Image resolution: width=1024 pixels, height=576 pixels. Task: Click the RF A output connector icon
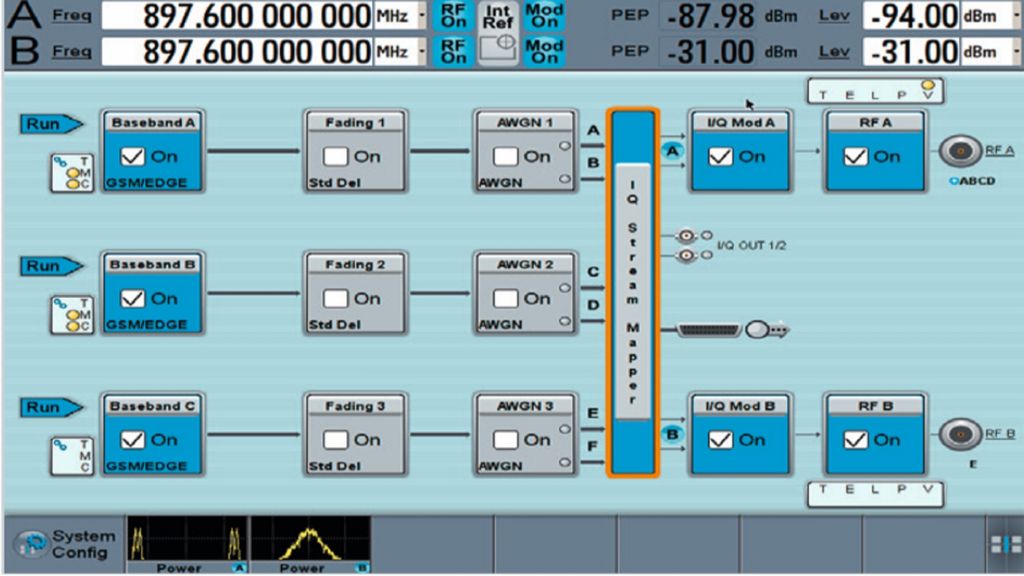960,151
